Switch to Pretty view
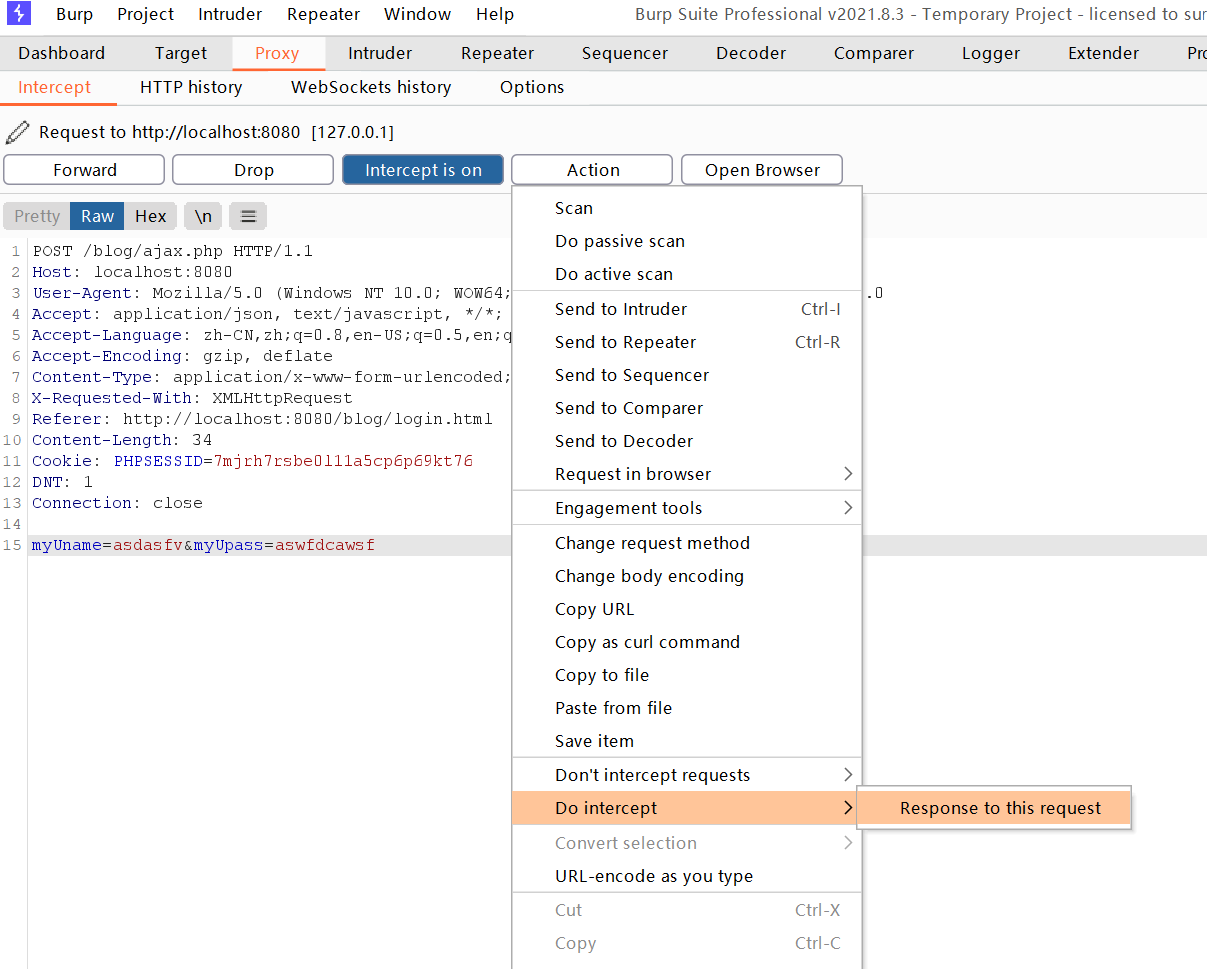The image size is (1207, 969). (x=37, y=216)
